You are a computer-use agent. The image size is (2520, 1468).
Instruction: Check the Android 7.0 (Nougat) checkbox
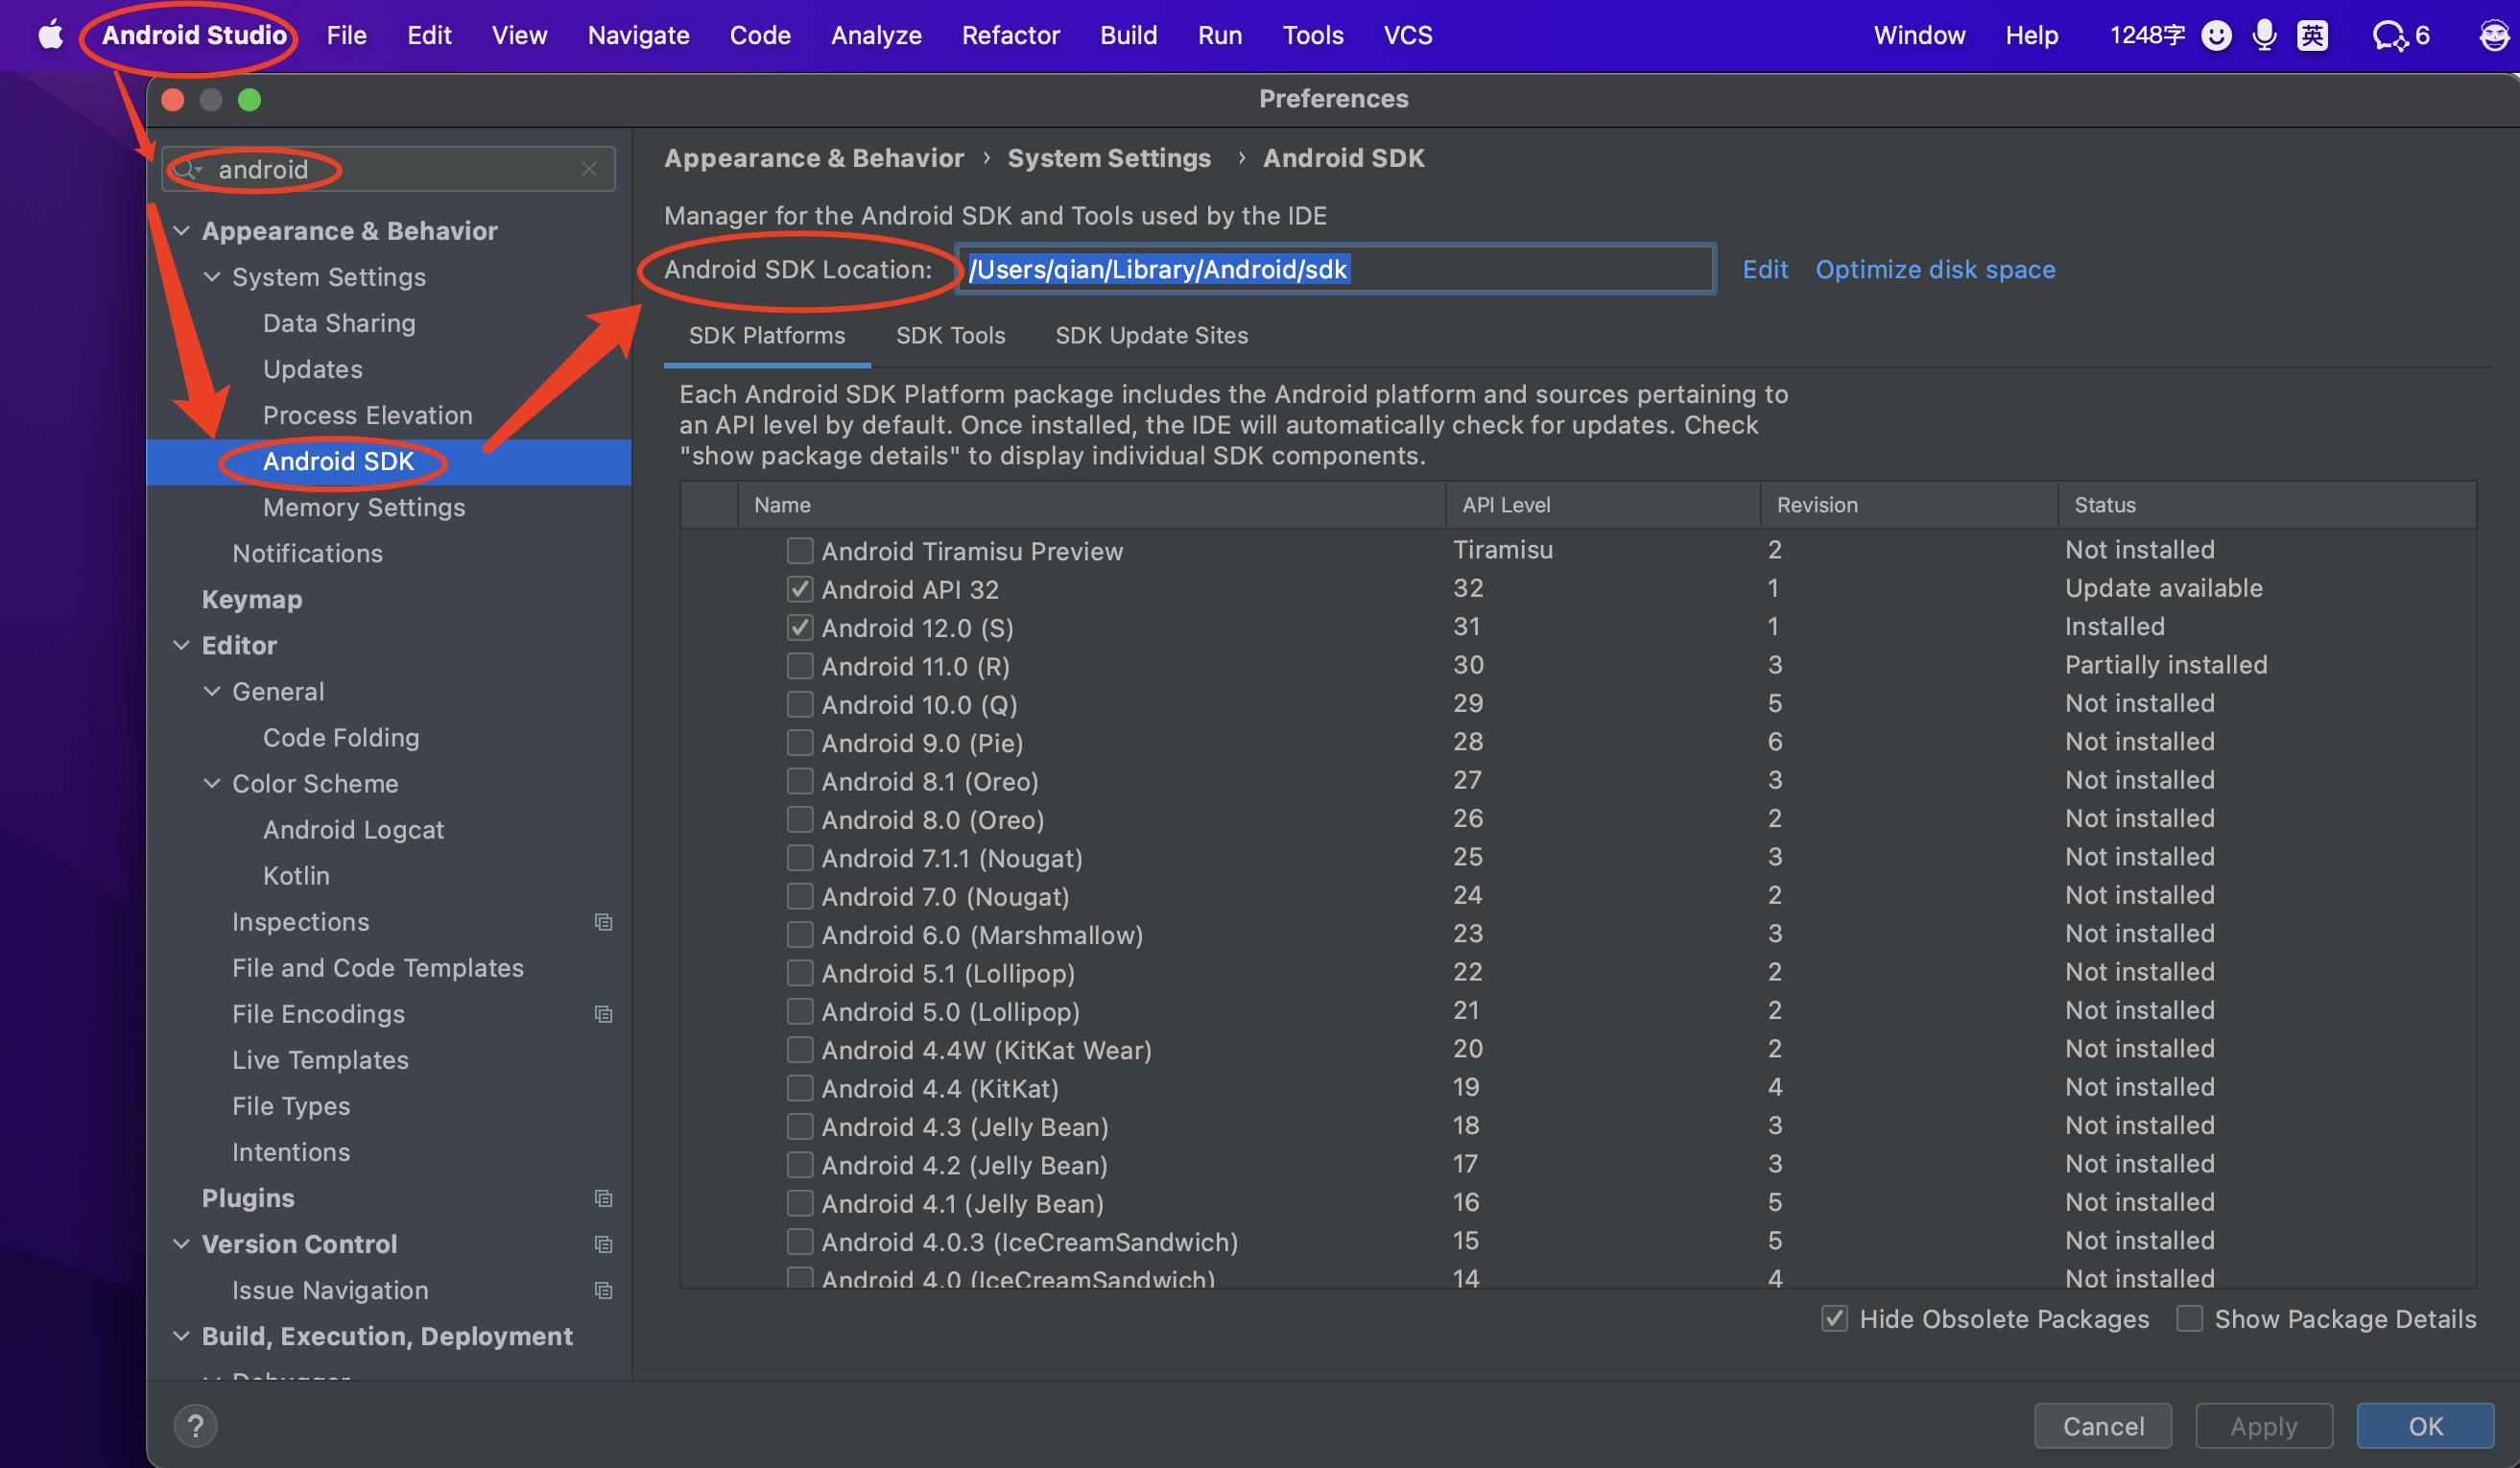(x=800, y=896)
